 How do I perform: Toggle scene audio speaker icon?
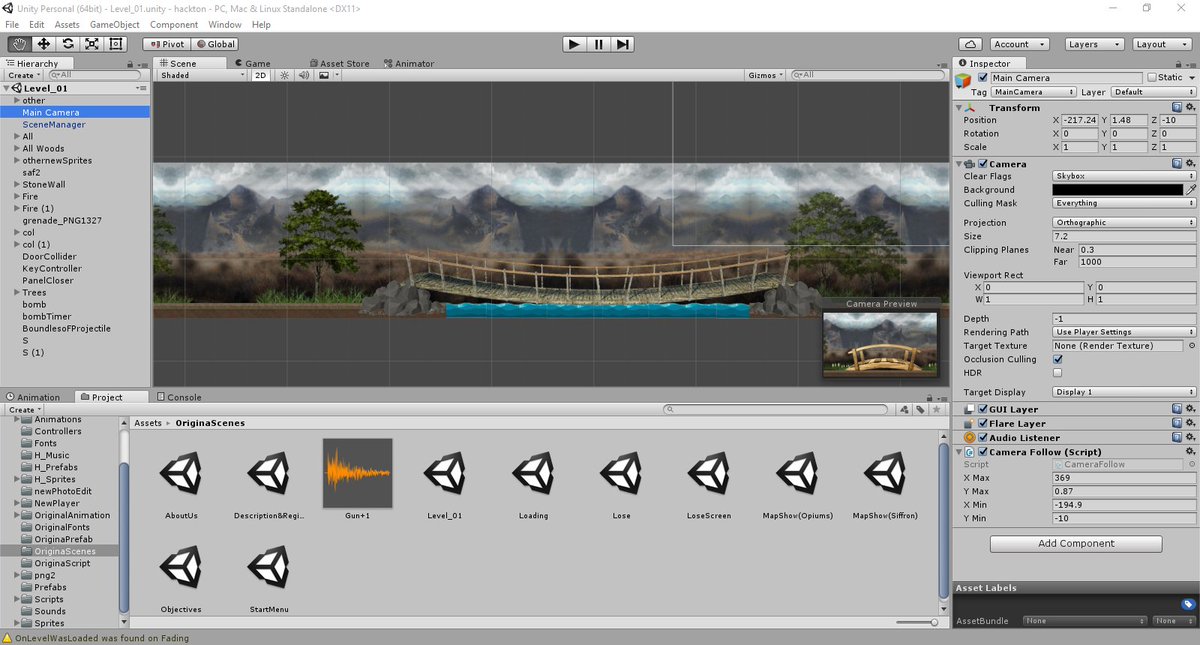point(305,75)
